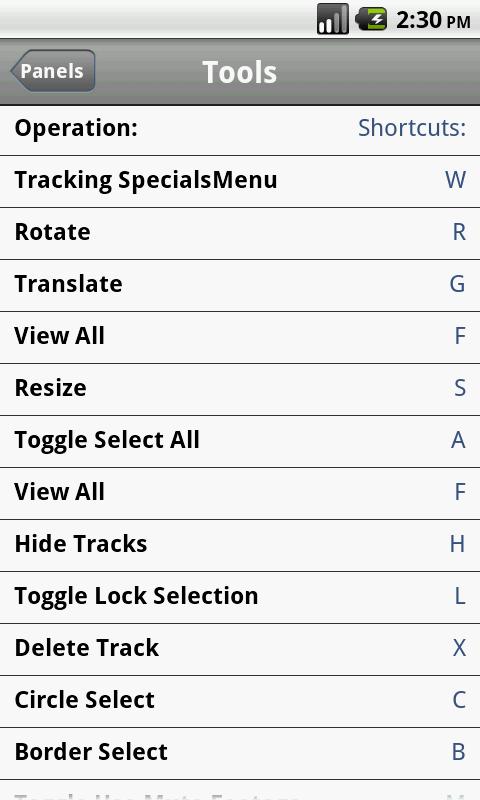Pick the Resize operation
This screenshot has height=800, width=480.
point(240,390)
